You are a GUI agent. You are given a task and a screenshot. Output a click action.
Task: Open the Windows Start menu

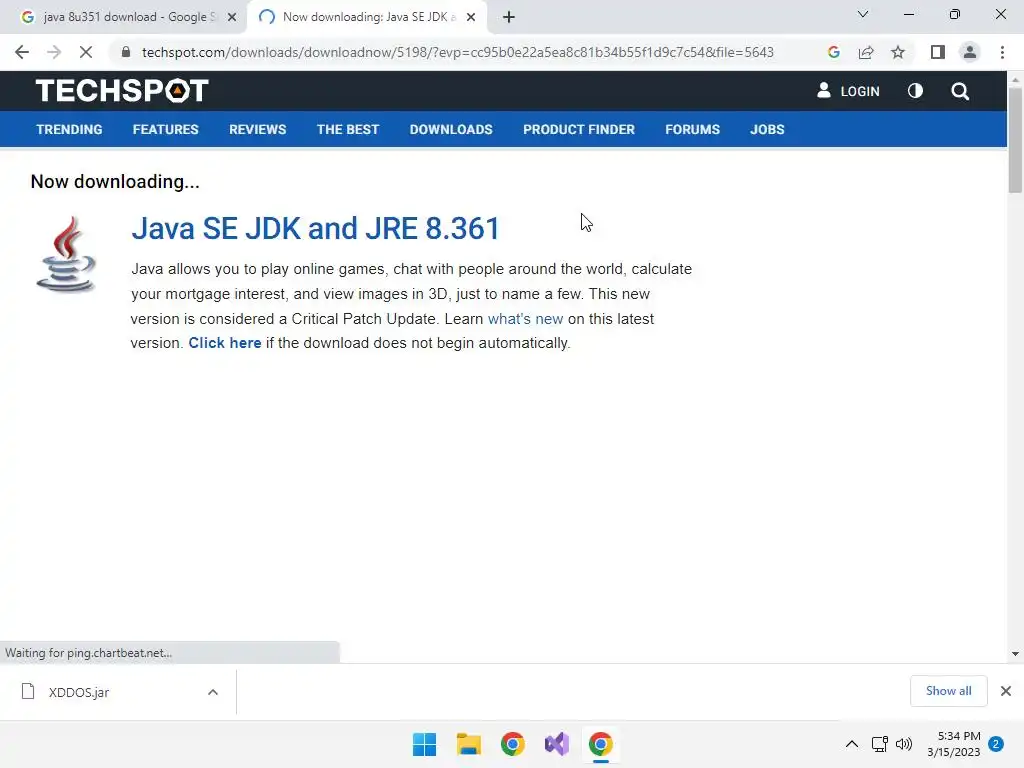coord(424,744)
